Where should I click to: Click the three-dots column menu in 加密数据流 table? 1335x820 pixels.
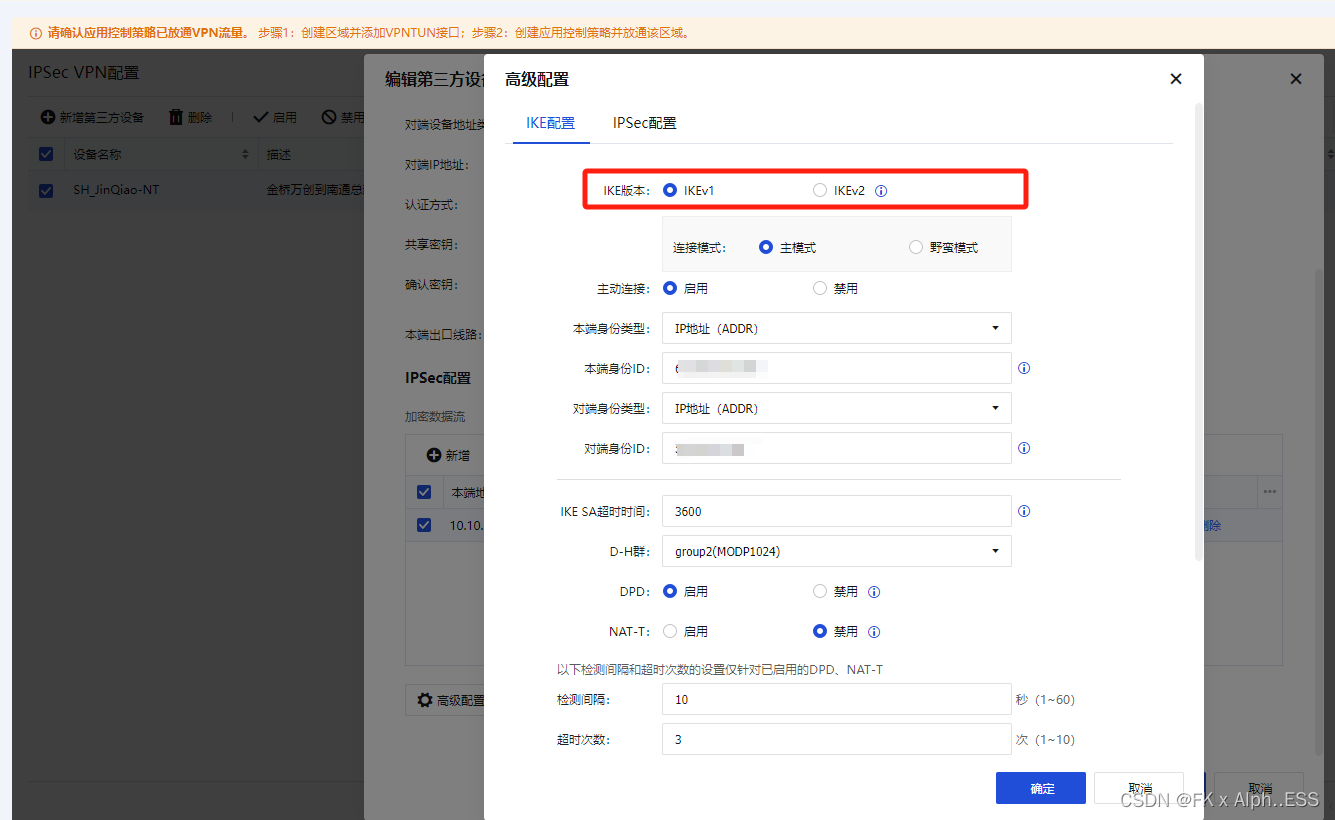click(x=1270, y=492)
